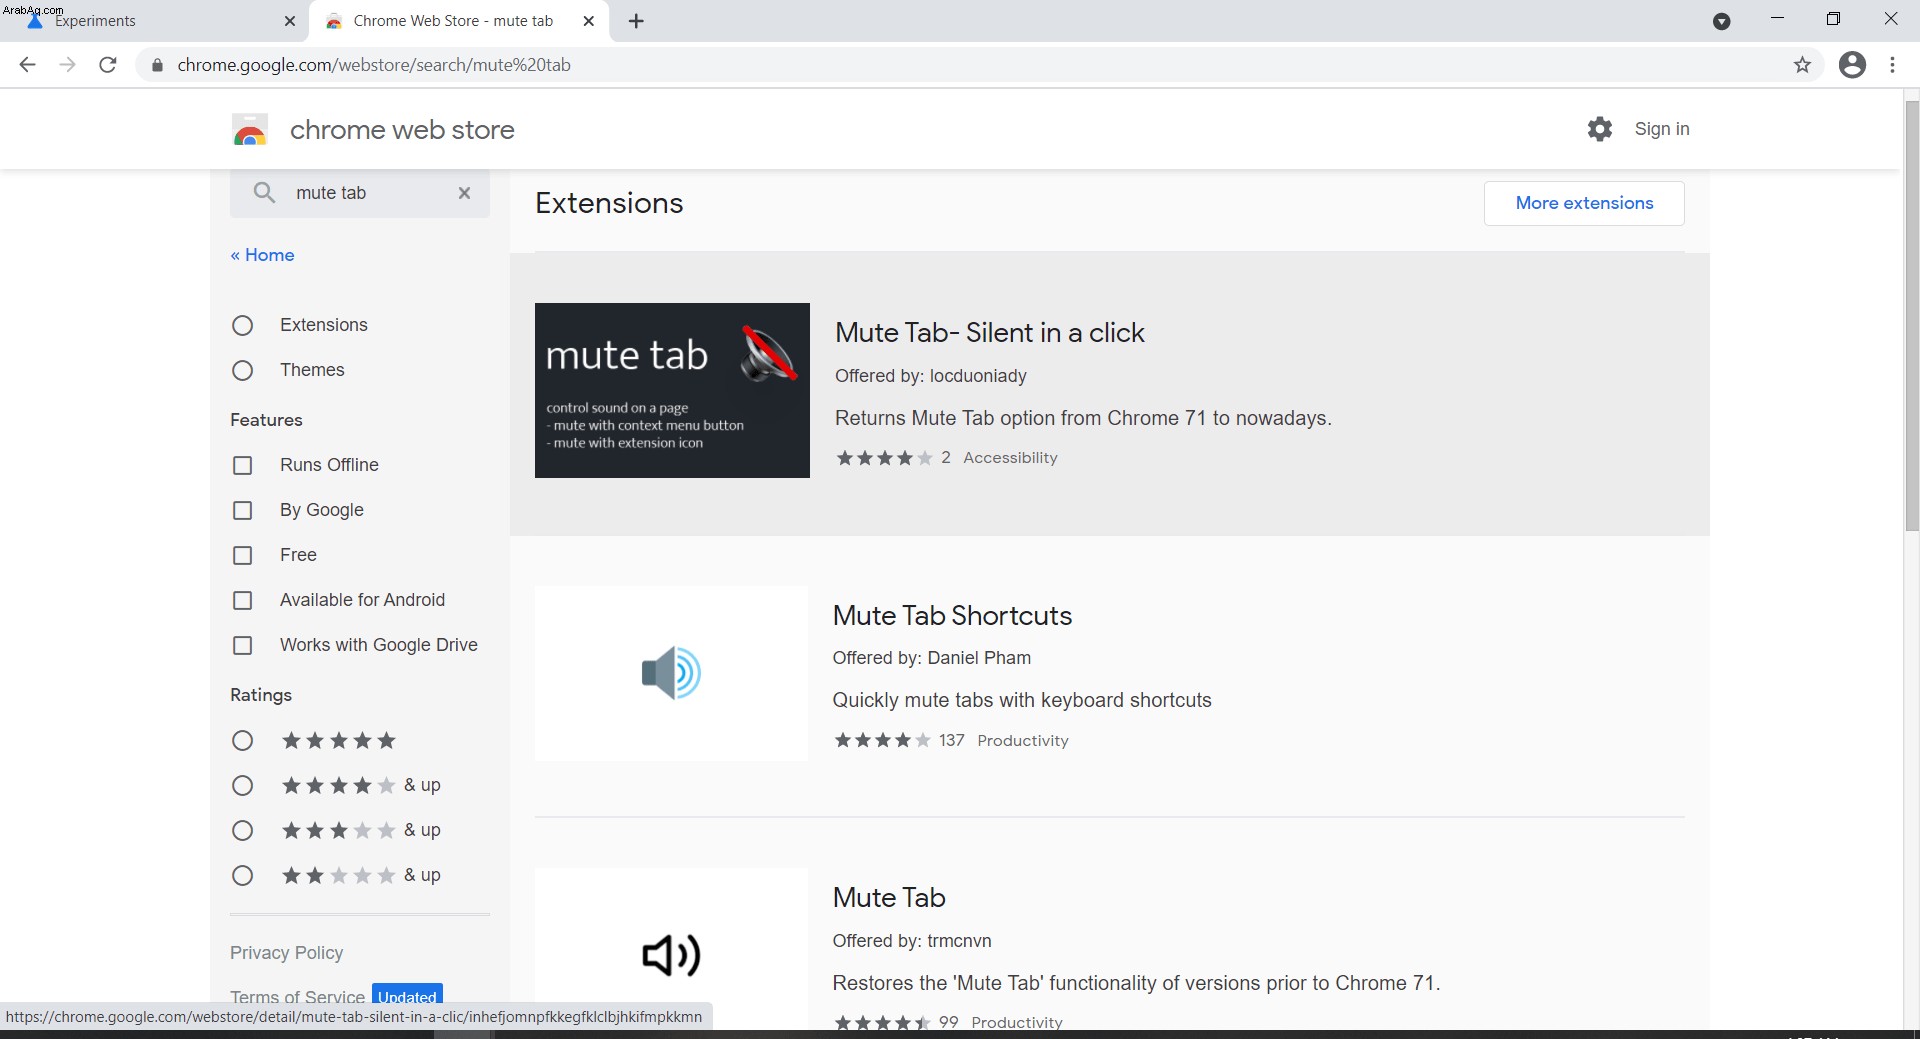The height and width of the screenshot is (1039, 1920).
Task: Click the More extensions button
Action: click(x=1584, y=203)
